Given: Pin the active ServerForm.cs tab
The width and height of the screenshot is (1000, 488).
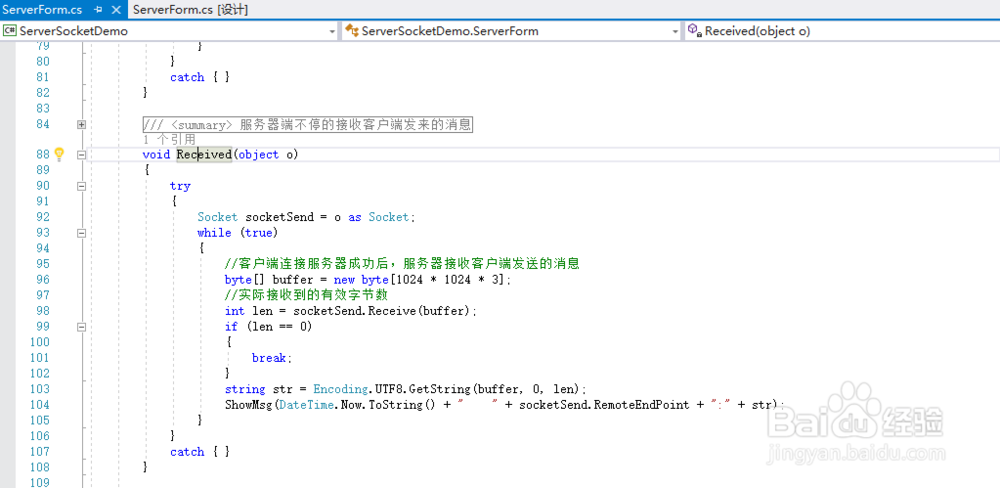Looking at the screenshot, I should click(98, 10).
